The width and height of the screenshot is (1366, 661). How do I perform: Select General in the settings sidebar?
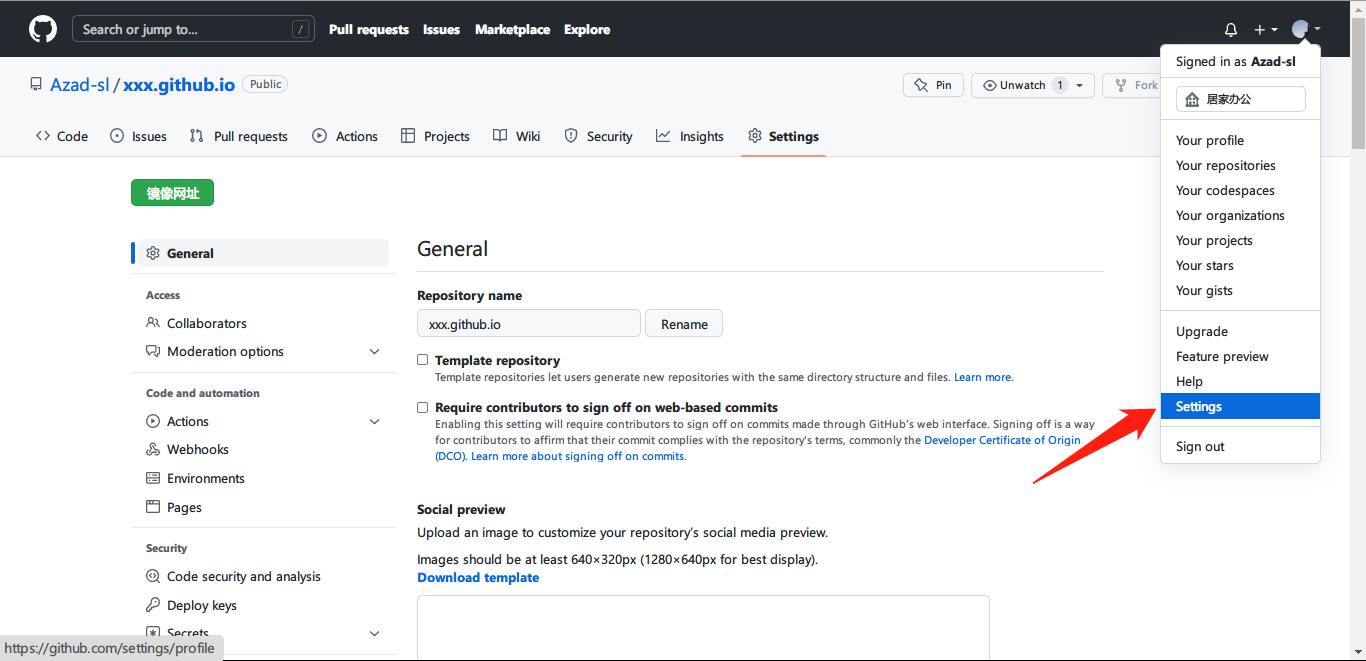tap(260, 253)
